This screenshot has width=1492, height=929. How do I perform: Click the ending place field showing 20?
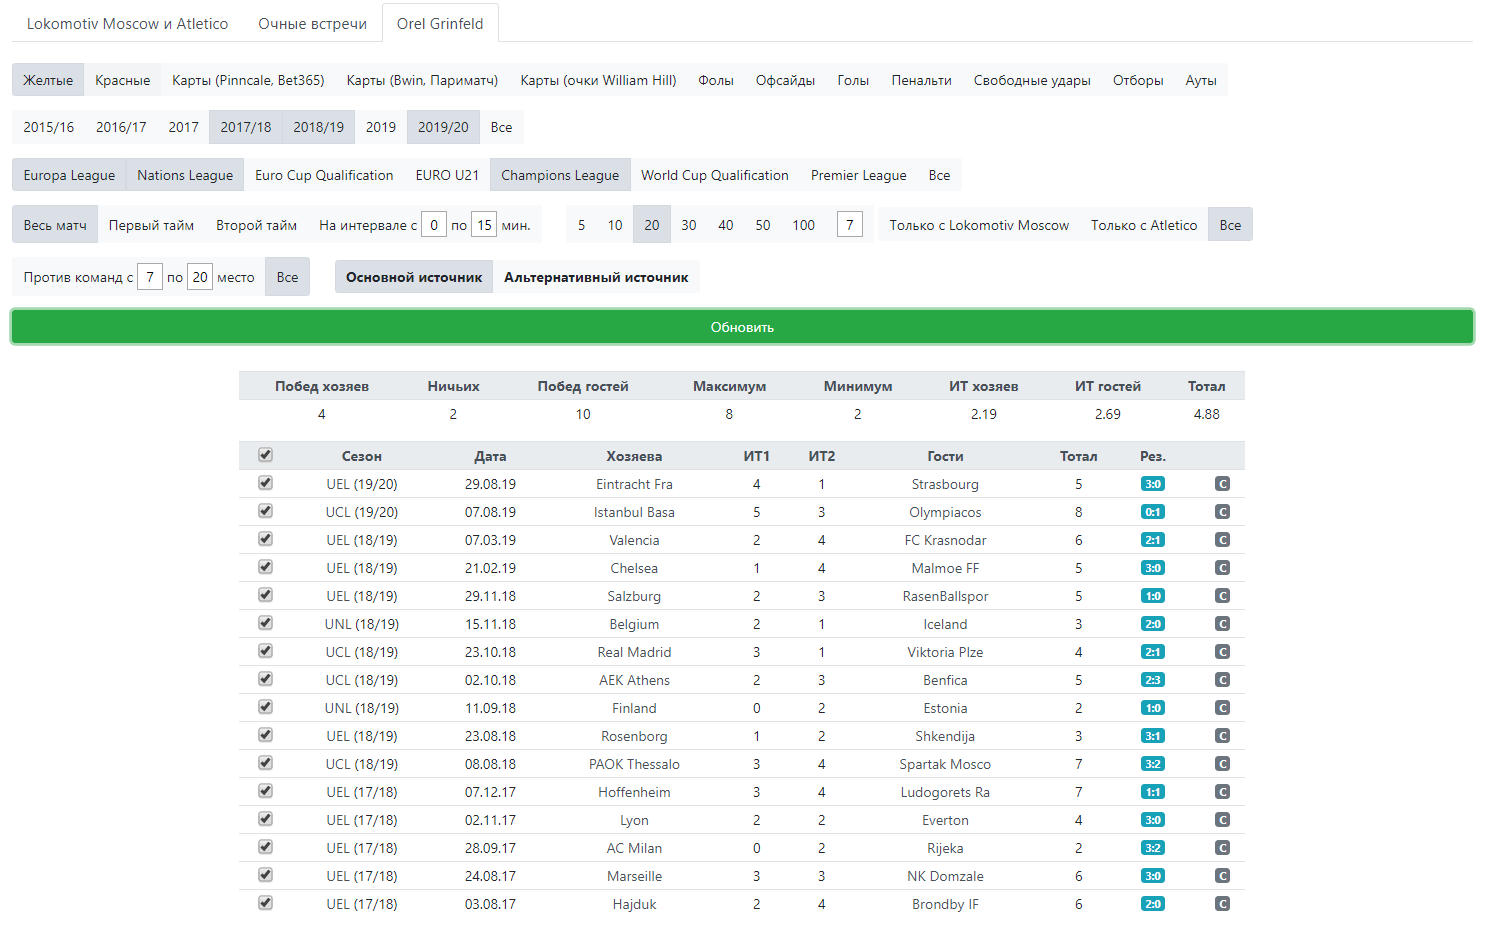tap(200, 277)
